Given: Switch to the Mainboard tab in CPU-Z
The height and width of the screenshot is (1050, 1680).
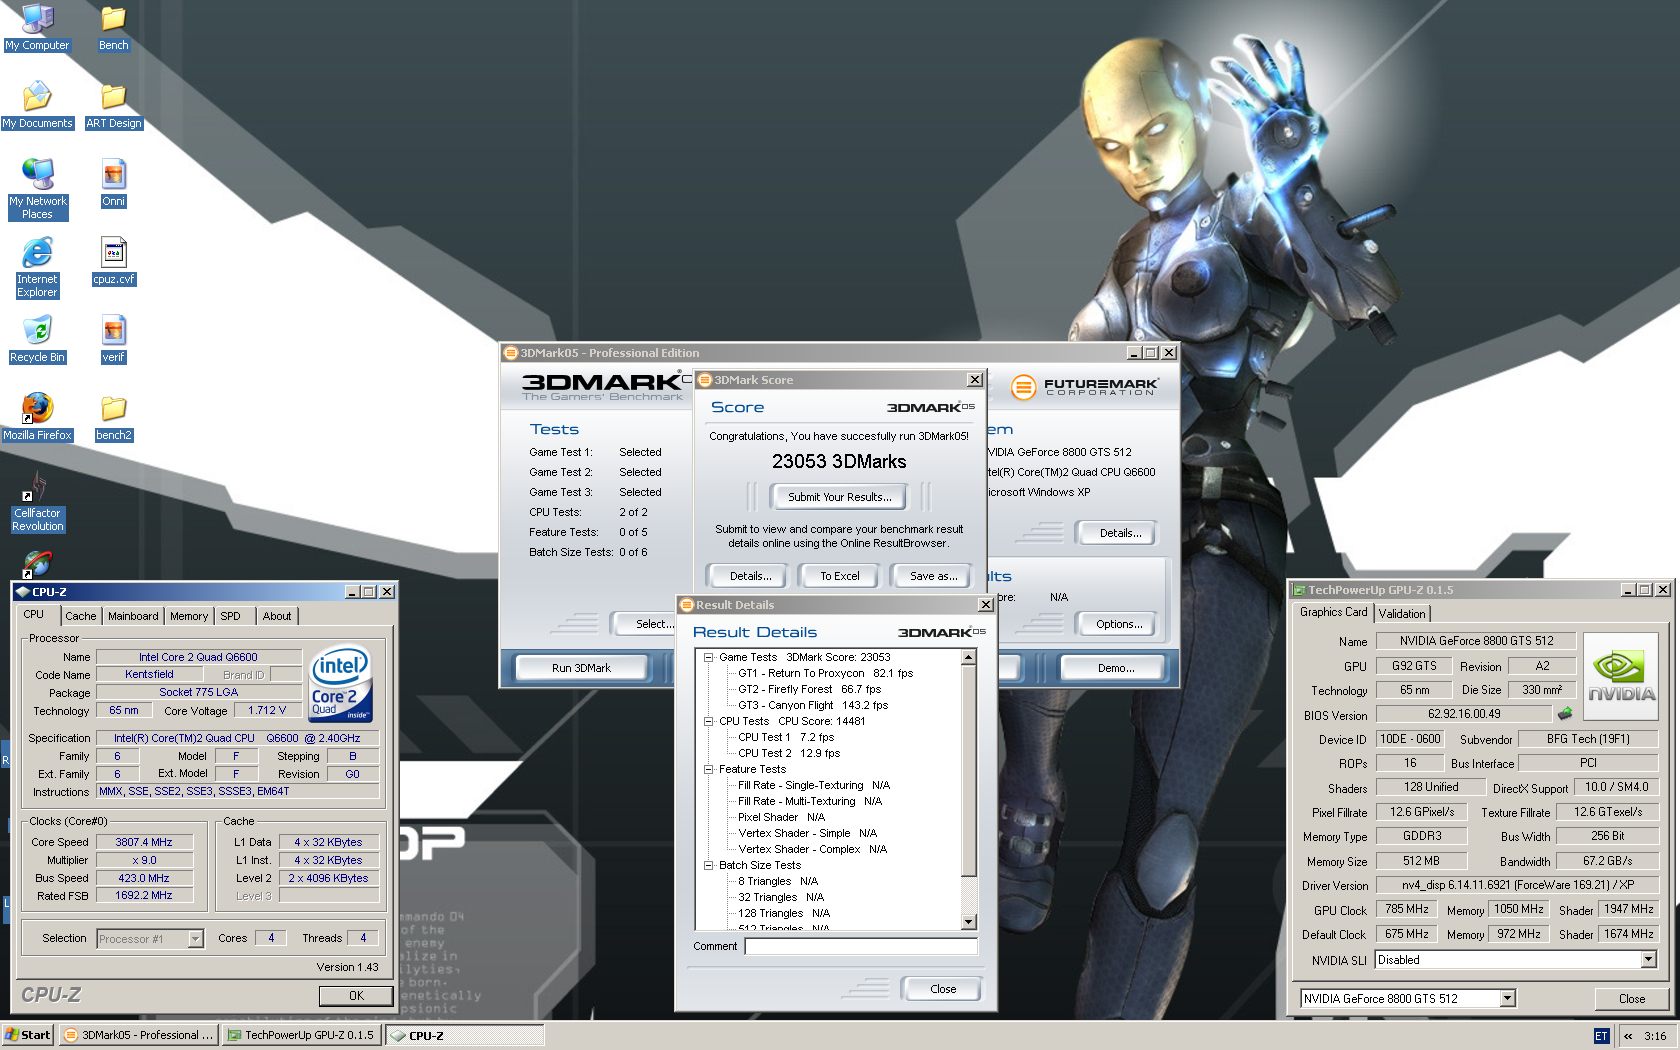Looking at the screenshot, I should click(133, 616).
